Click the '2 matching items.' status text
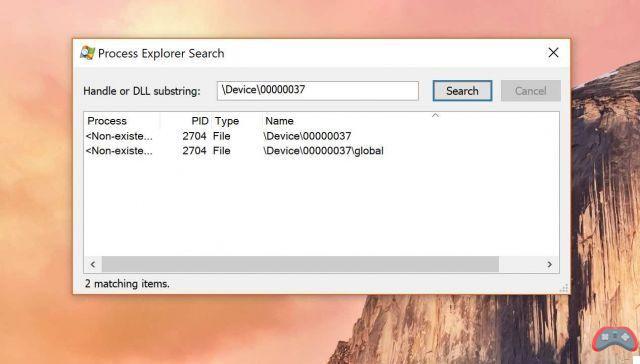 click(x=127, y=284)
